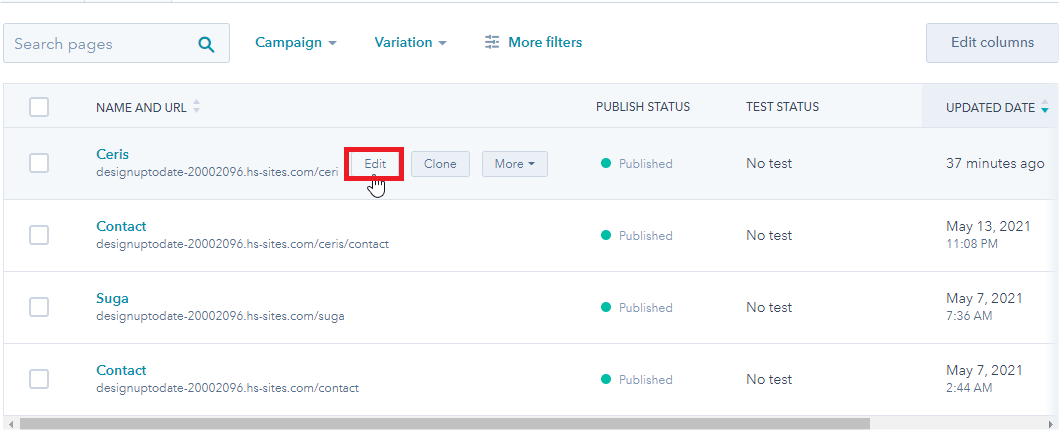Check the Suga row checkbox

pyautogui.click(x=39, y=307)
